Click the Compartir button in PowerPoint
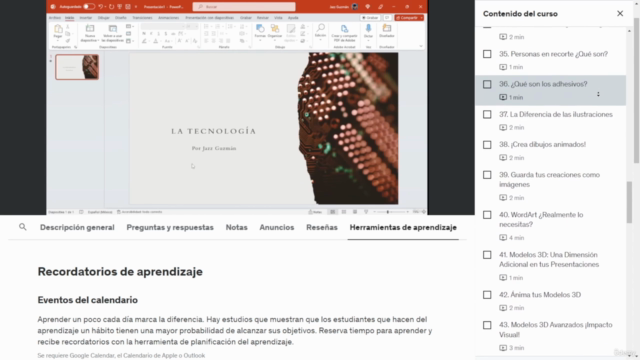This screenshot has height=360, width=640. pos(409,18)
